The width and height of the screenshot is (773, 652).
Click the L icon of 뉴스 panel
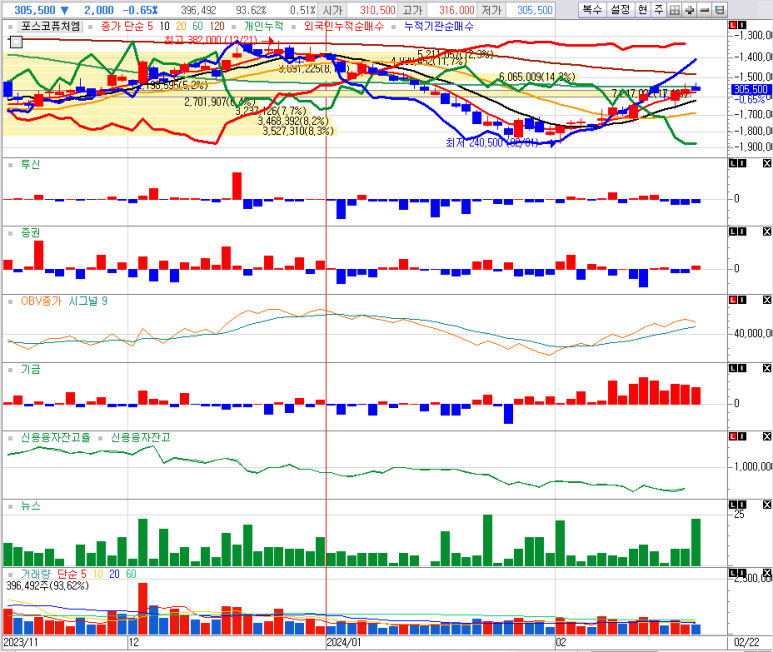[x=733, y=505]
